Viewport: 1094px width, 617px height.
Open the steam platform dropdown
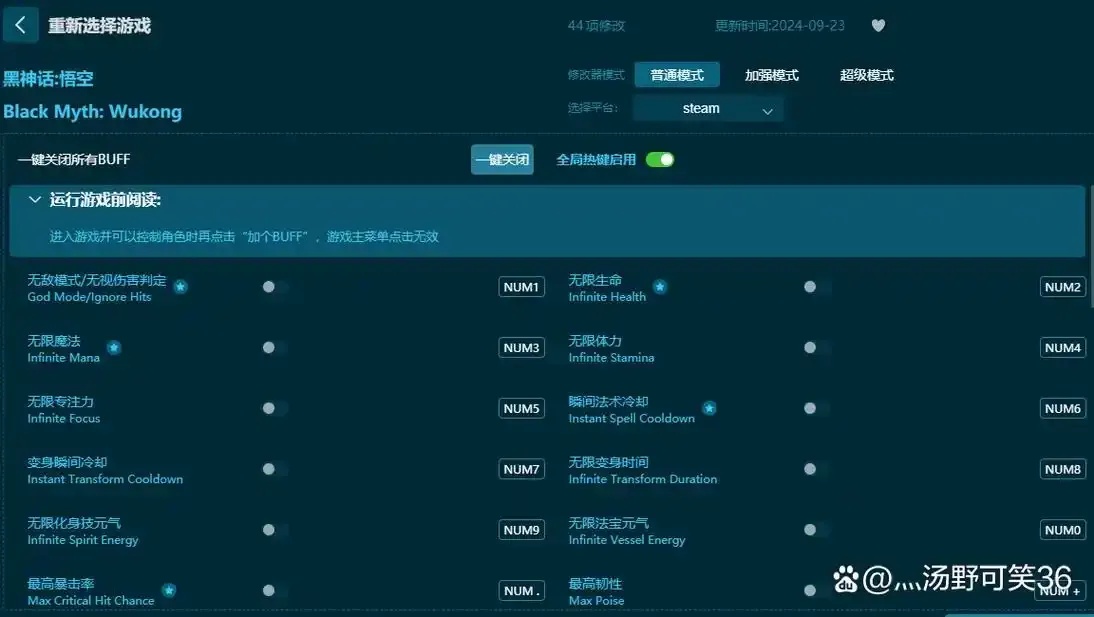(x=708, y=109)
